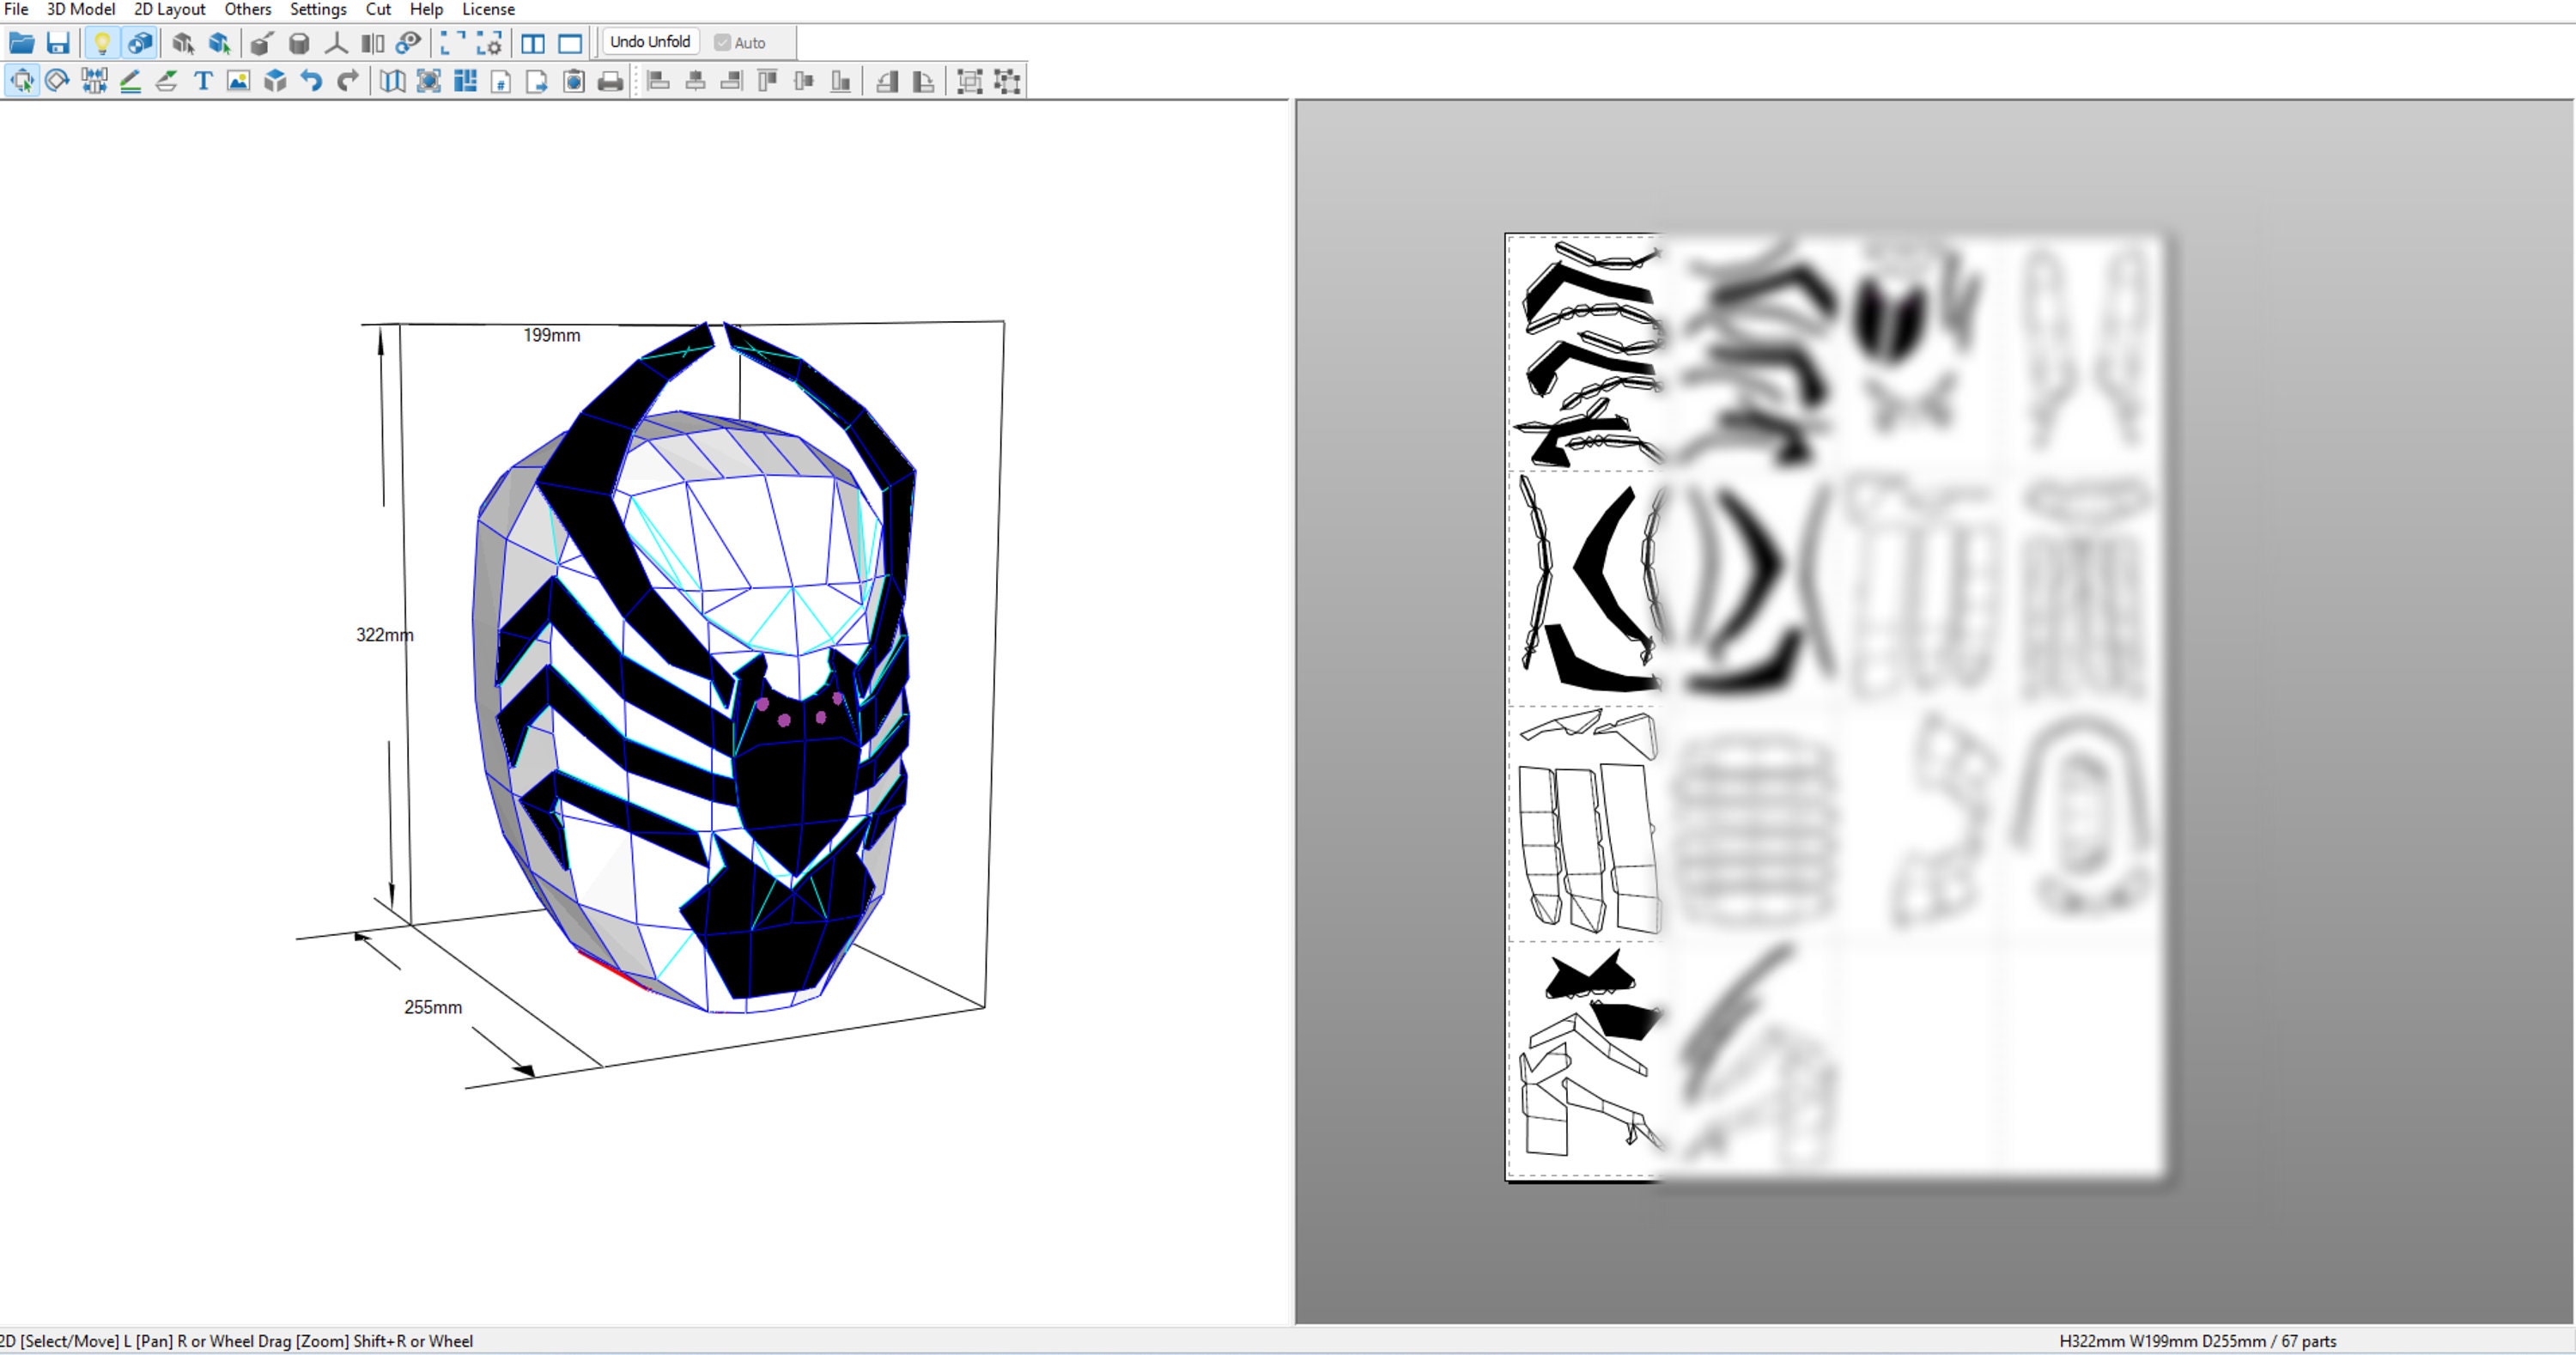Click the Undo Unfold button
Viewport: 2576px width, 1355px height.
tap(650, 41)
